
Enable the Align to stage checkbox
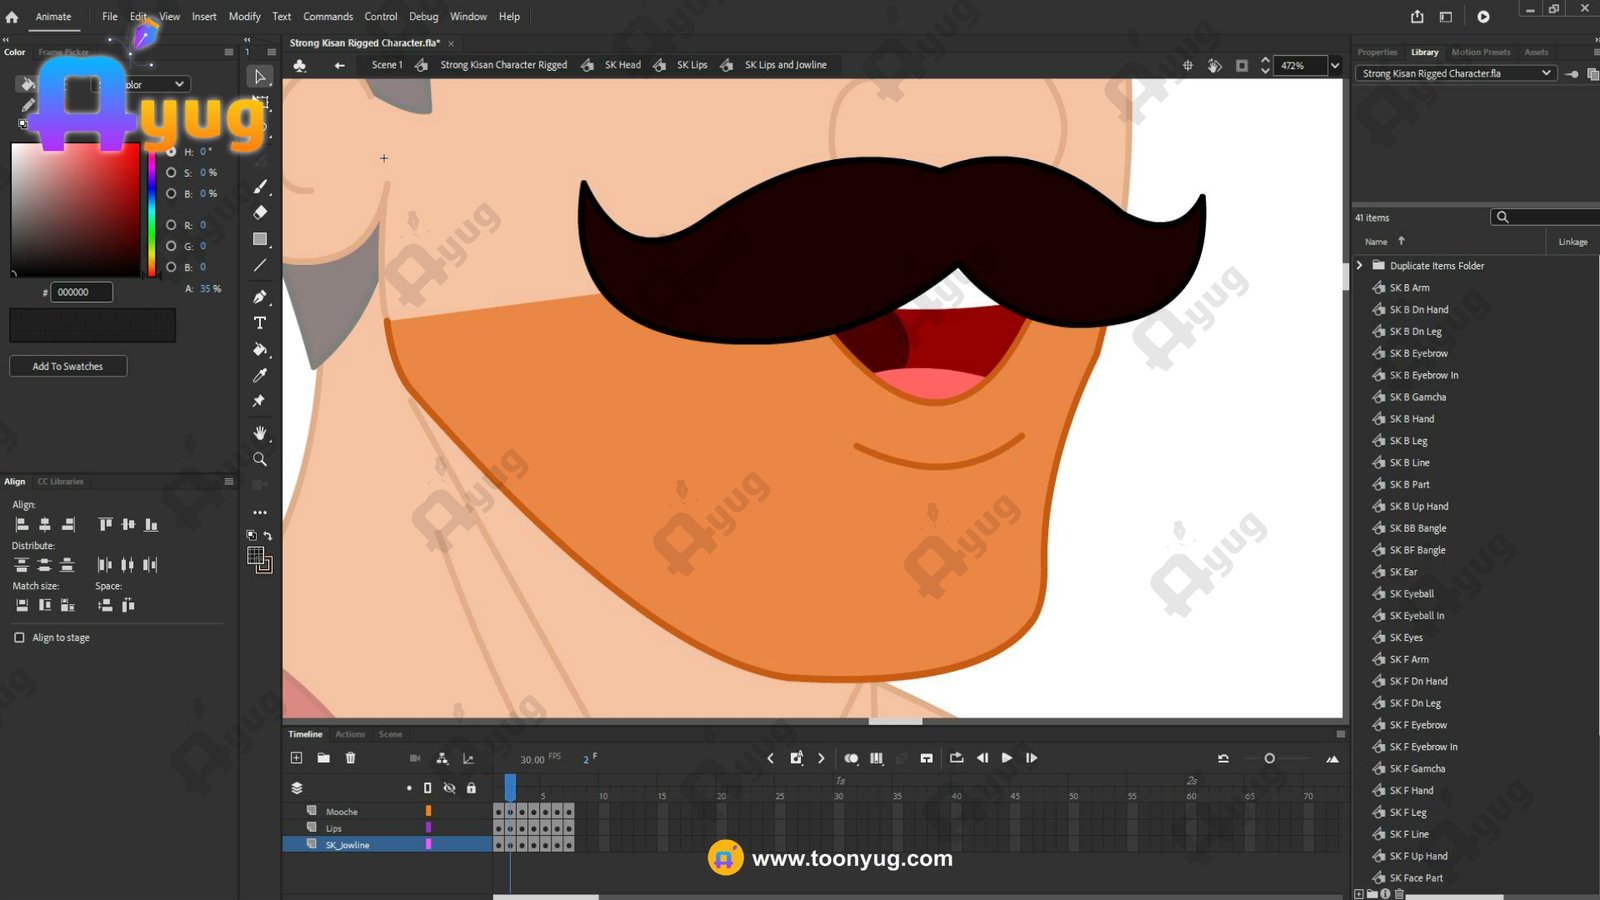(x=19, y=637)
